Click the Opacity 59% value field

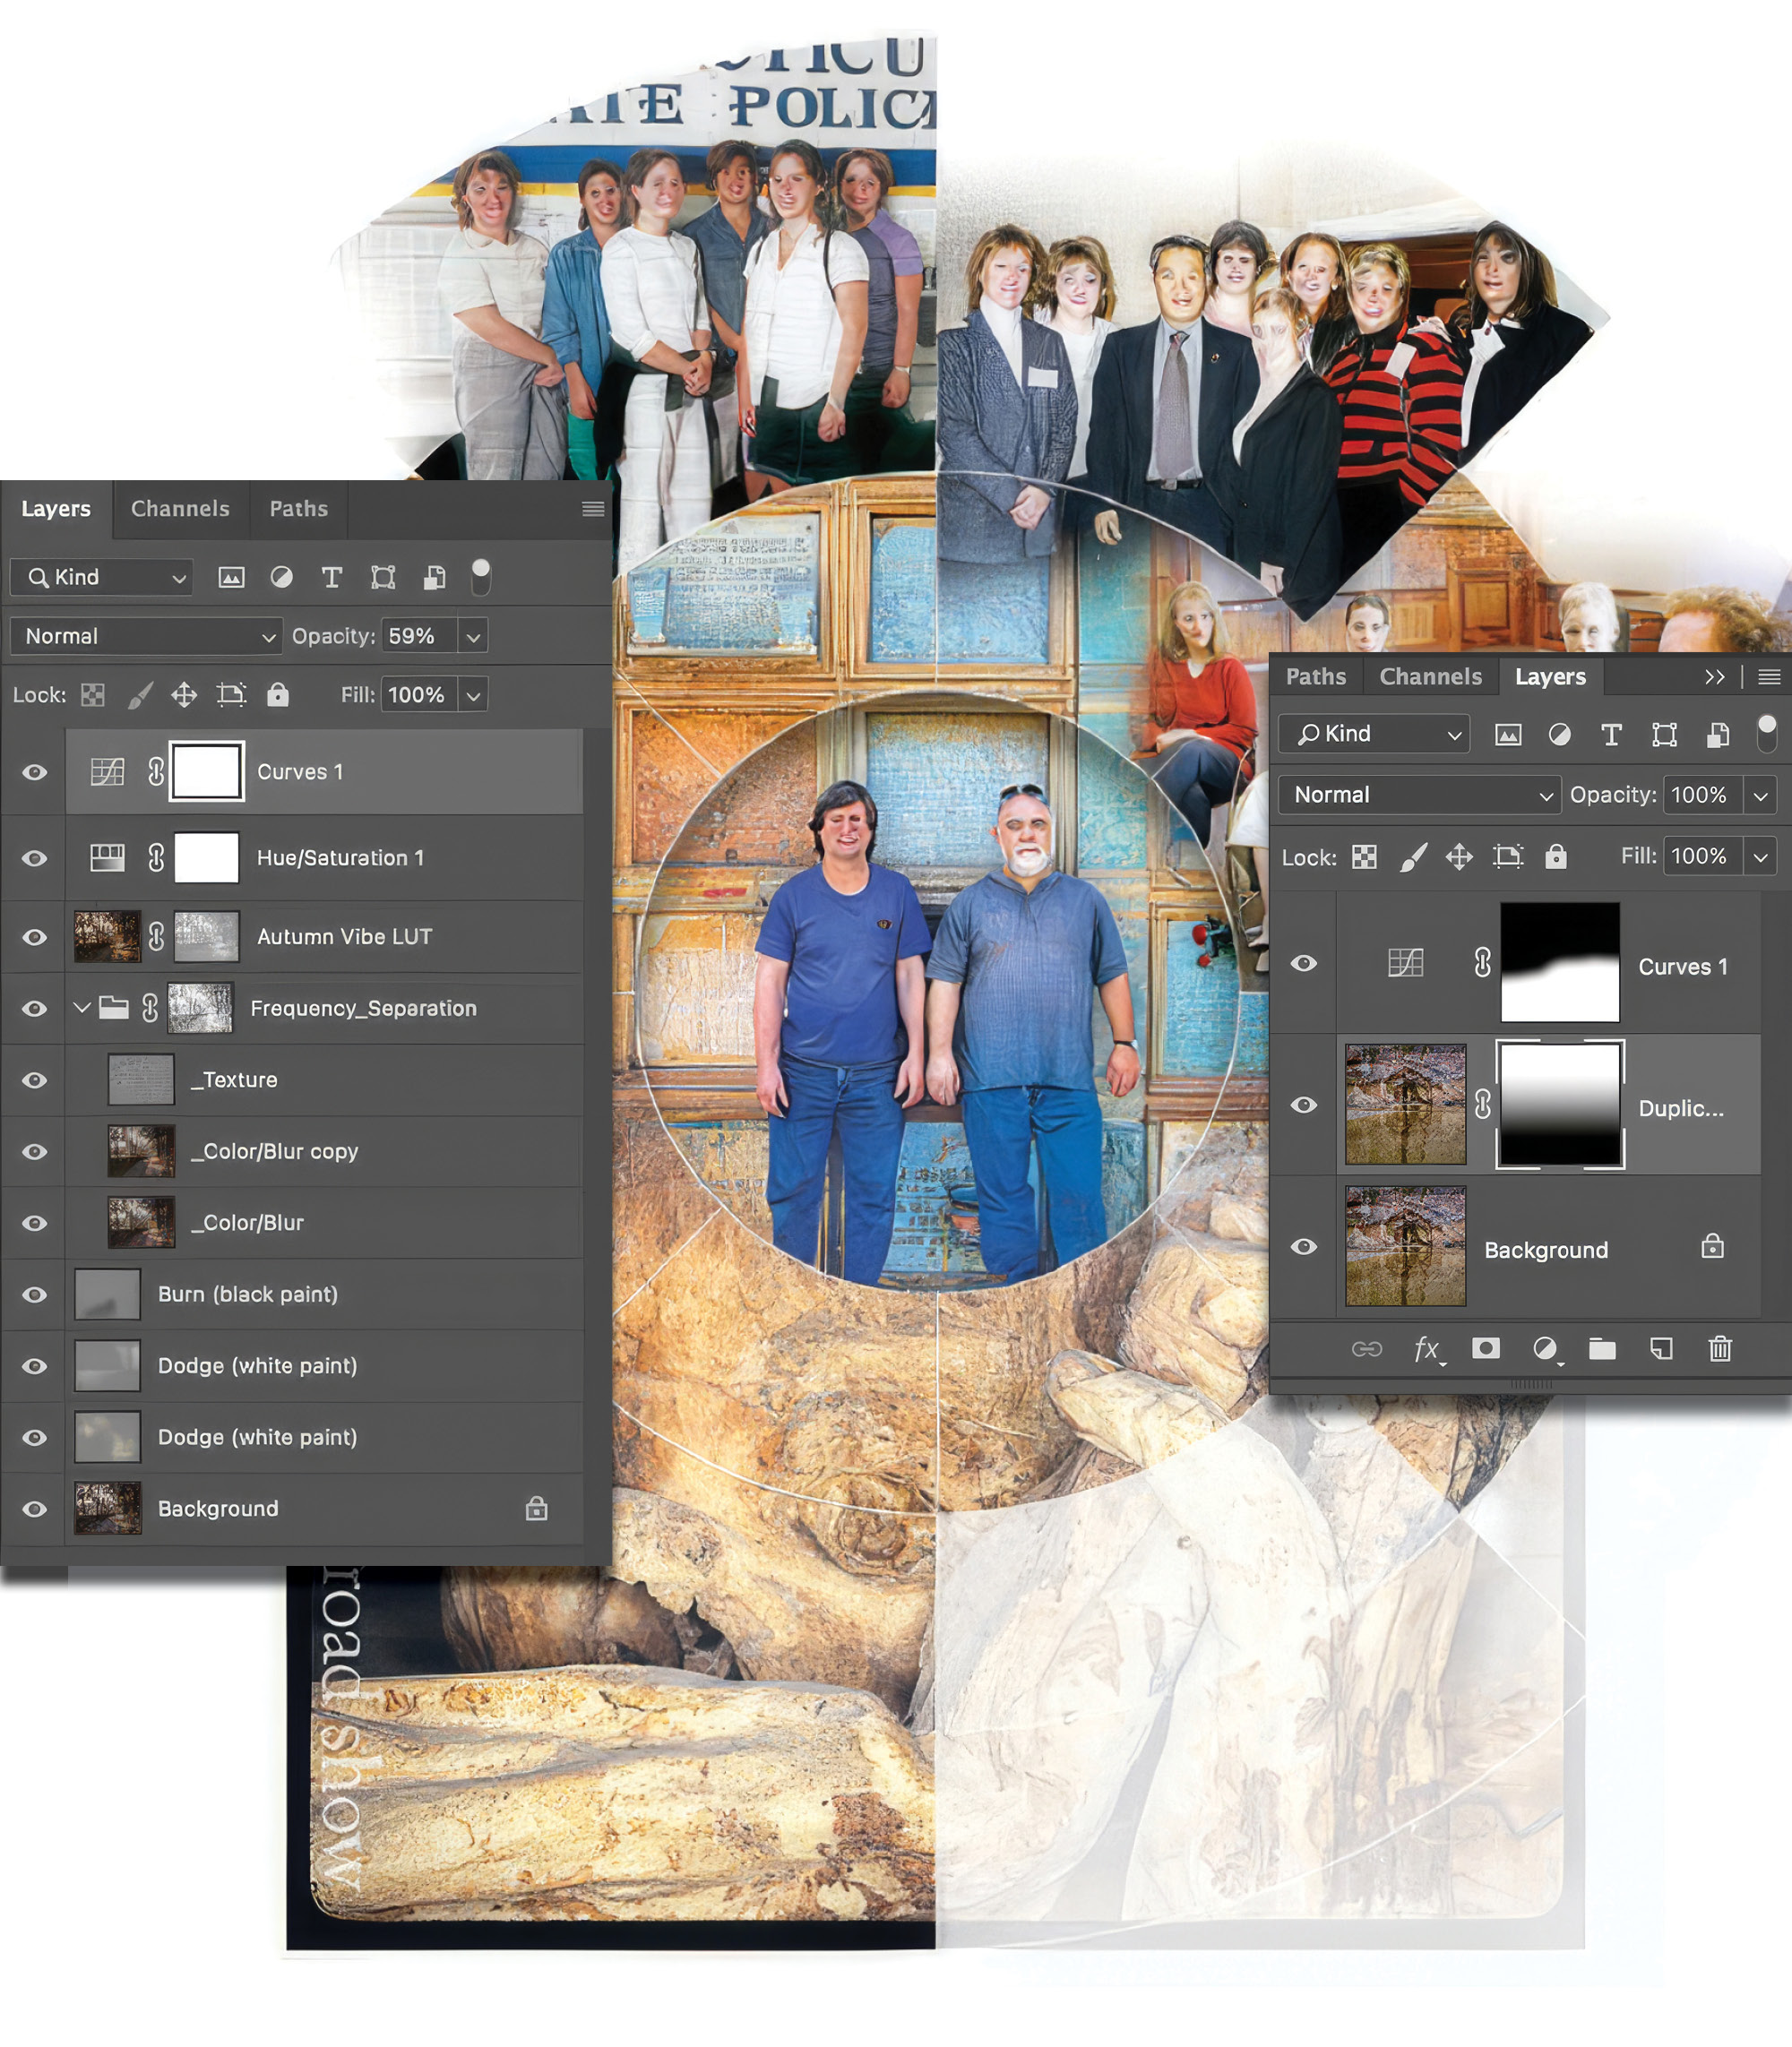coord(418,636)
